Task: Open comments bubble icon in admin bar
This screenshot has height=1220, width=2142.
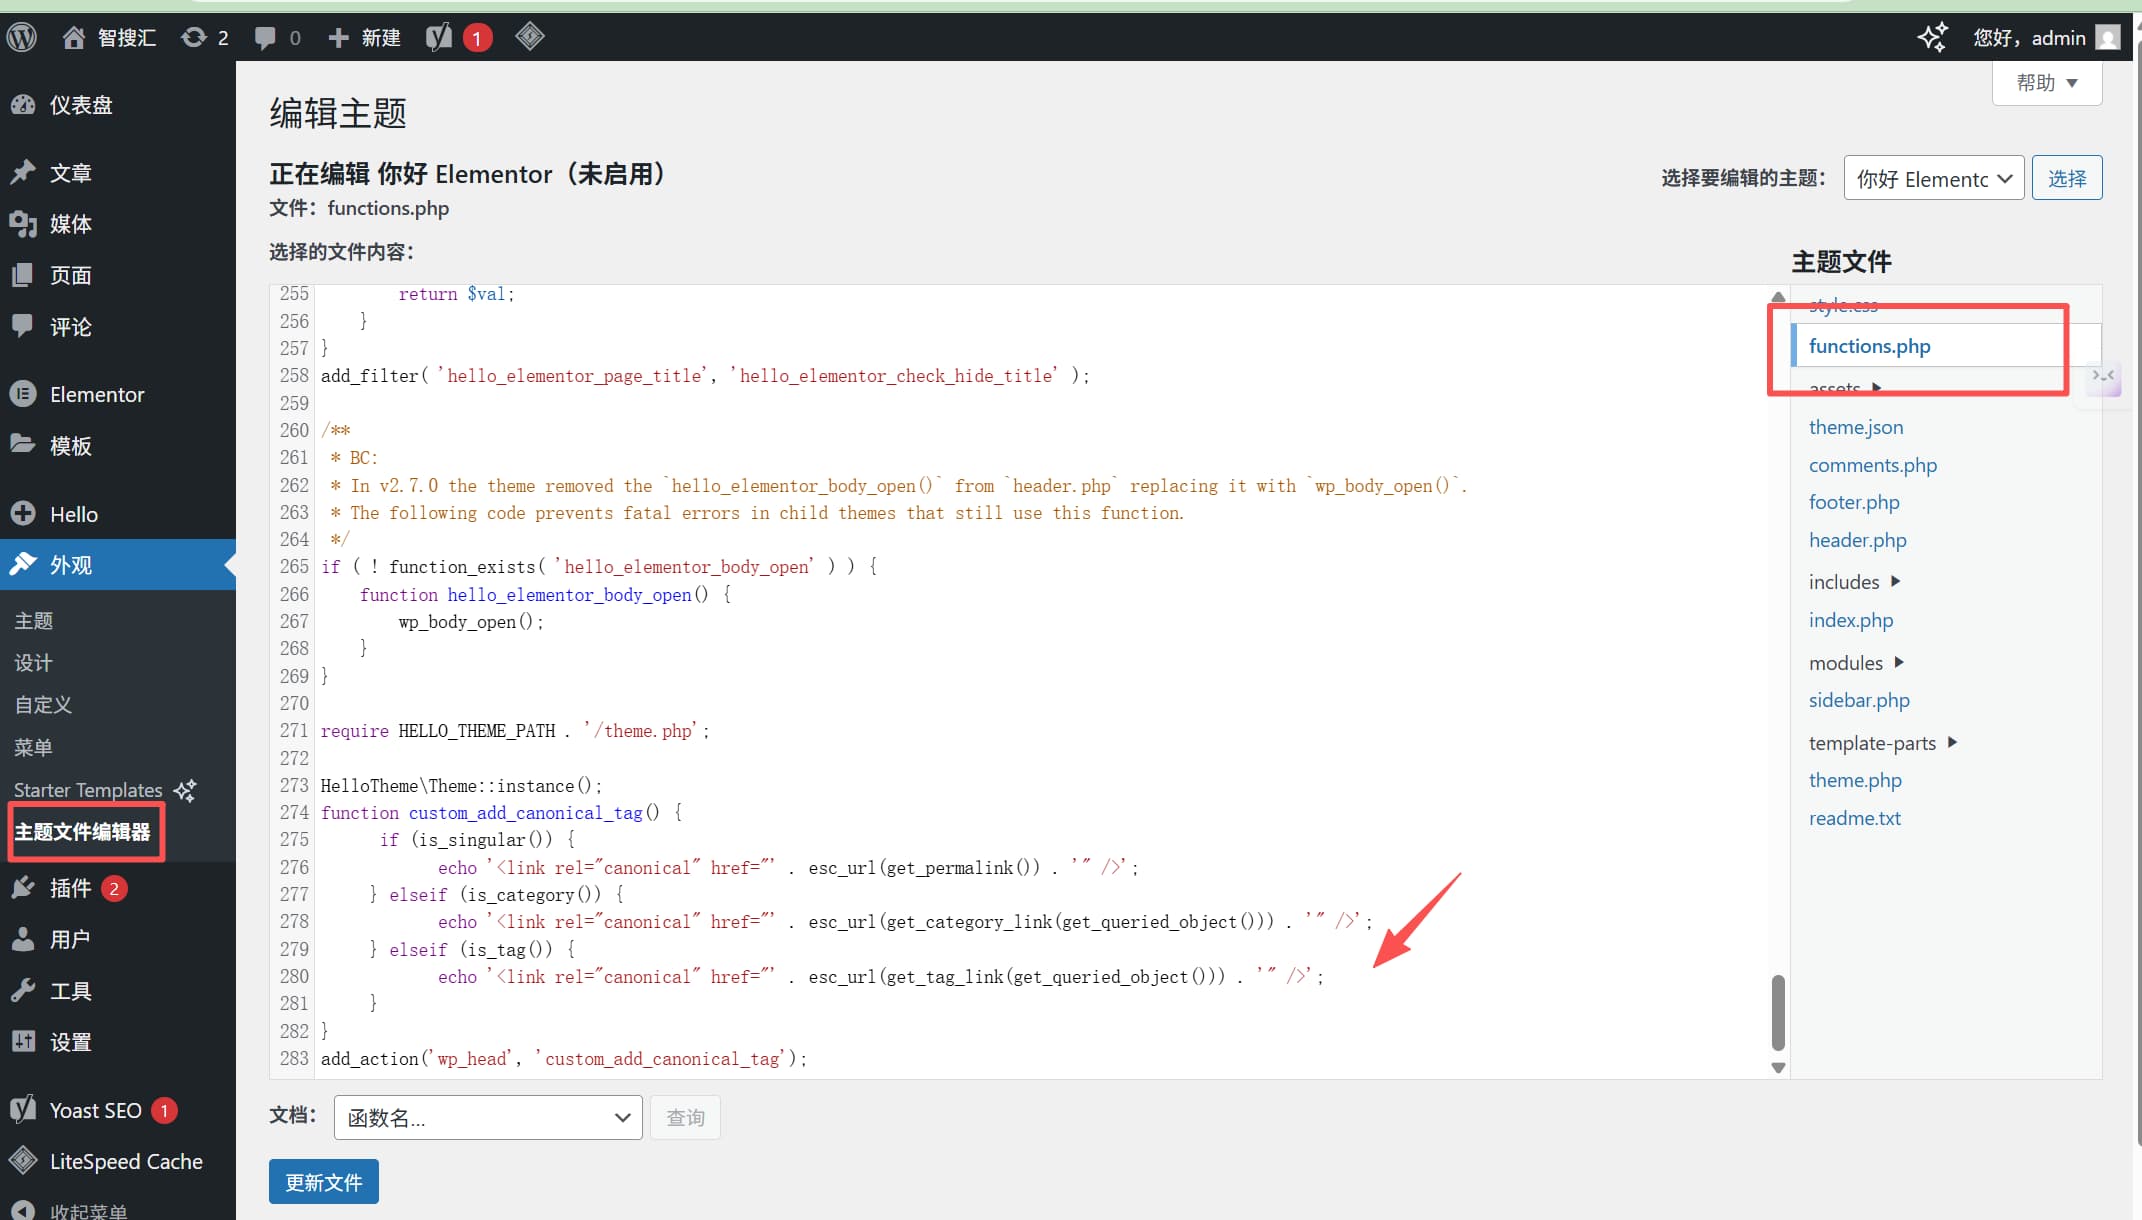Action: (x=265, y=38)
